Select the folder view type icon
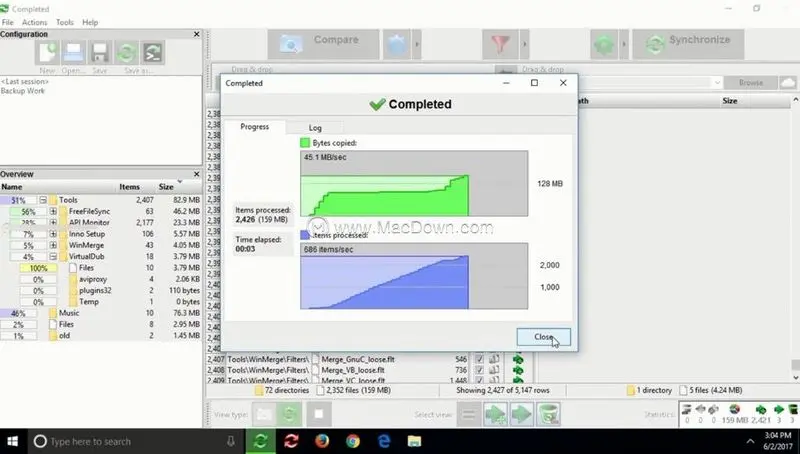800x454 pixels. tap(264, 414)
